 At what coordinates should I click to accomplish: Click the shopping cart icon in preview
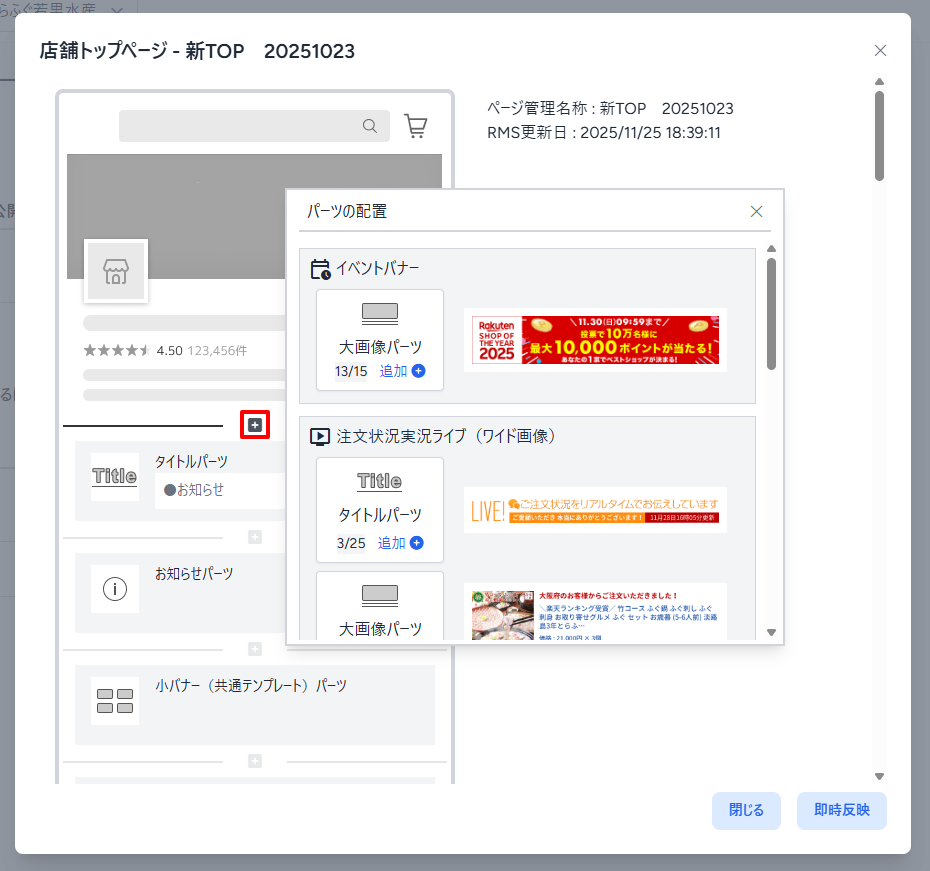[x=415, y=126]
